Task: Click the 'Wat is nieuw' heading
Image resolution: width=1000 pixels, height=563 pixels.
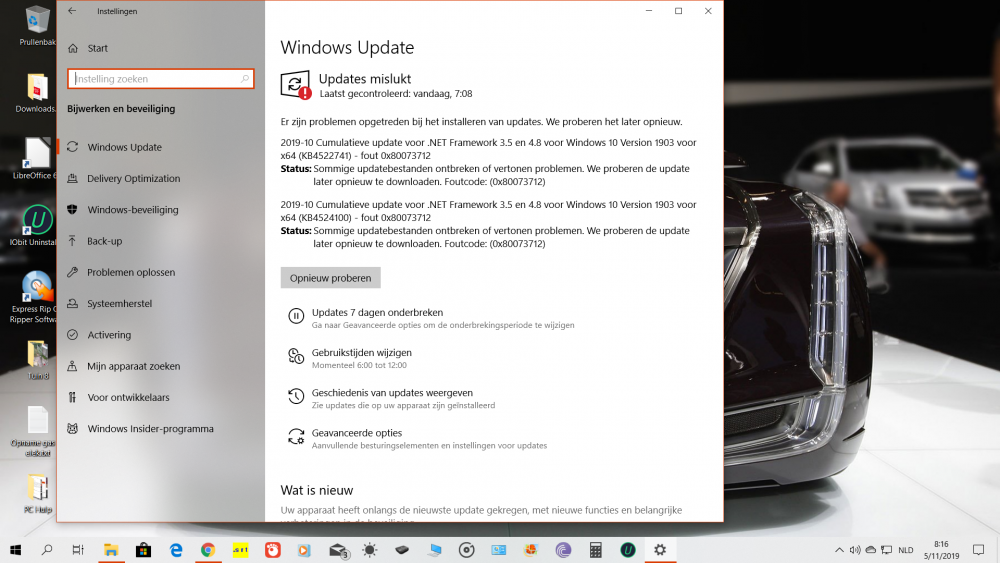Action: coord(316,490)
